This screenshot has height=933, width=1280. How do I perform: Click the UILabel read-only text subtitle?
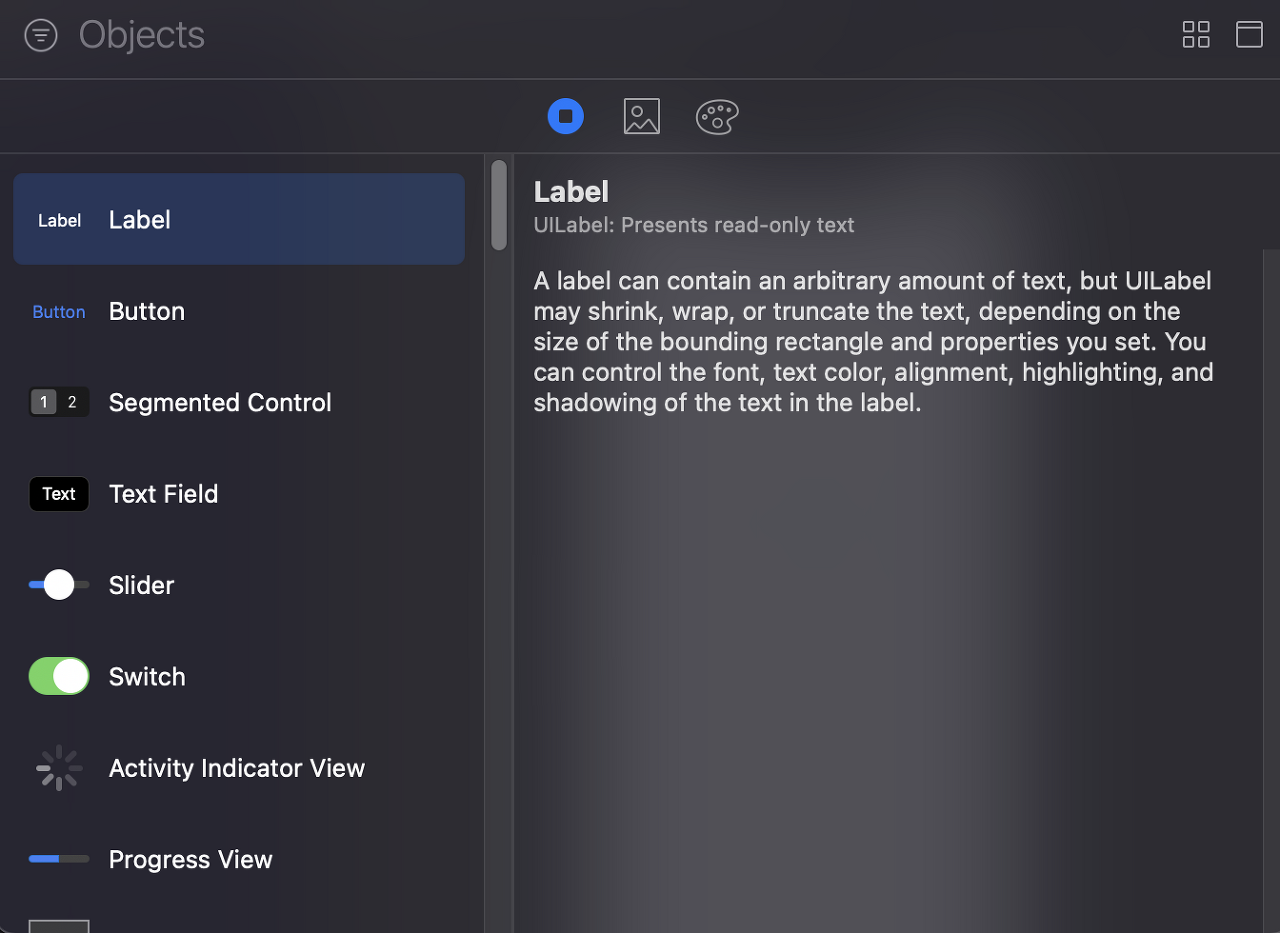694,225
